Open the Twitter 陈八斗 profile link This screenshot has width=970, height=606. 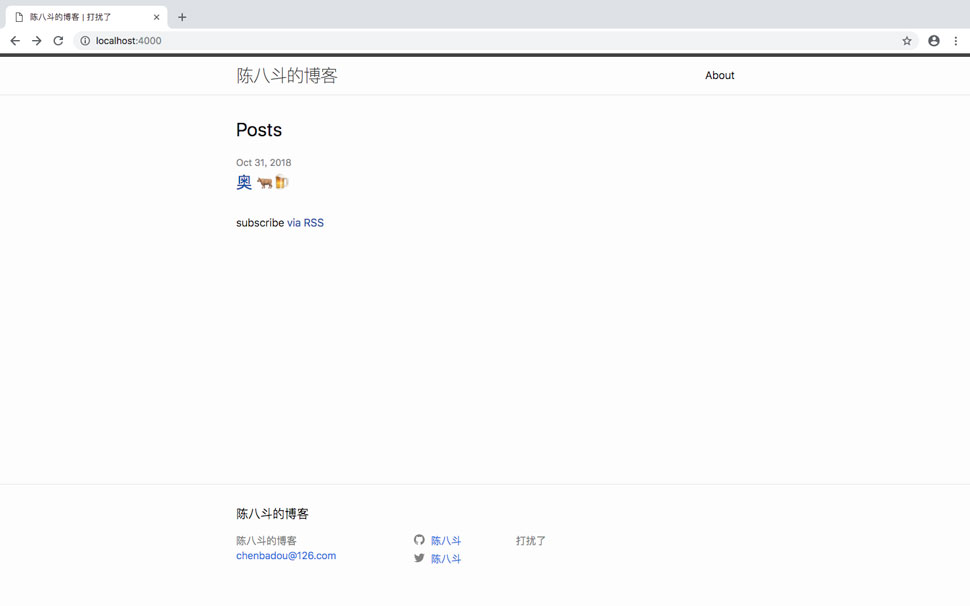pos(446,558)
